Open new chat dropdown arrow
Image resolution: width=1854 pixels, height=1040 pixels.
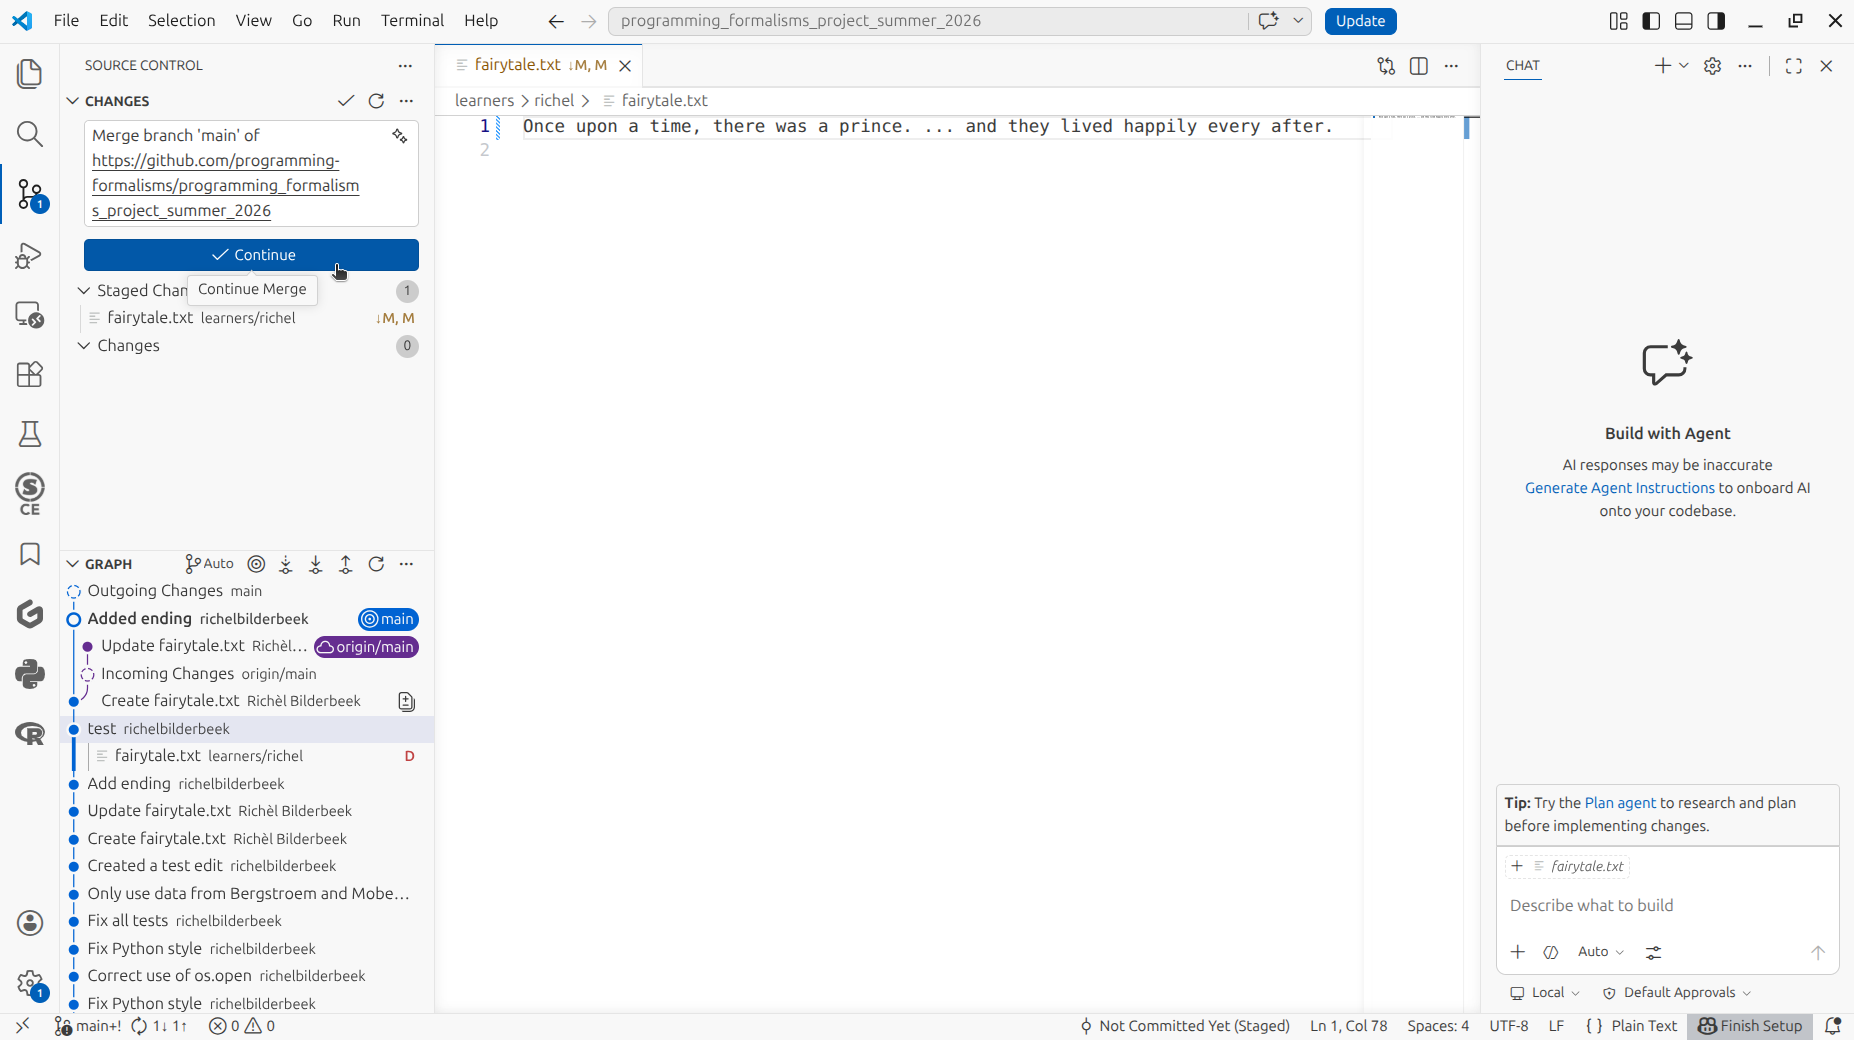coord(1684,66)
